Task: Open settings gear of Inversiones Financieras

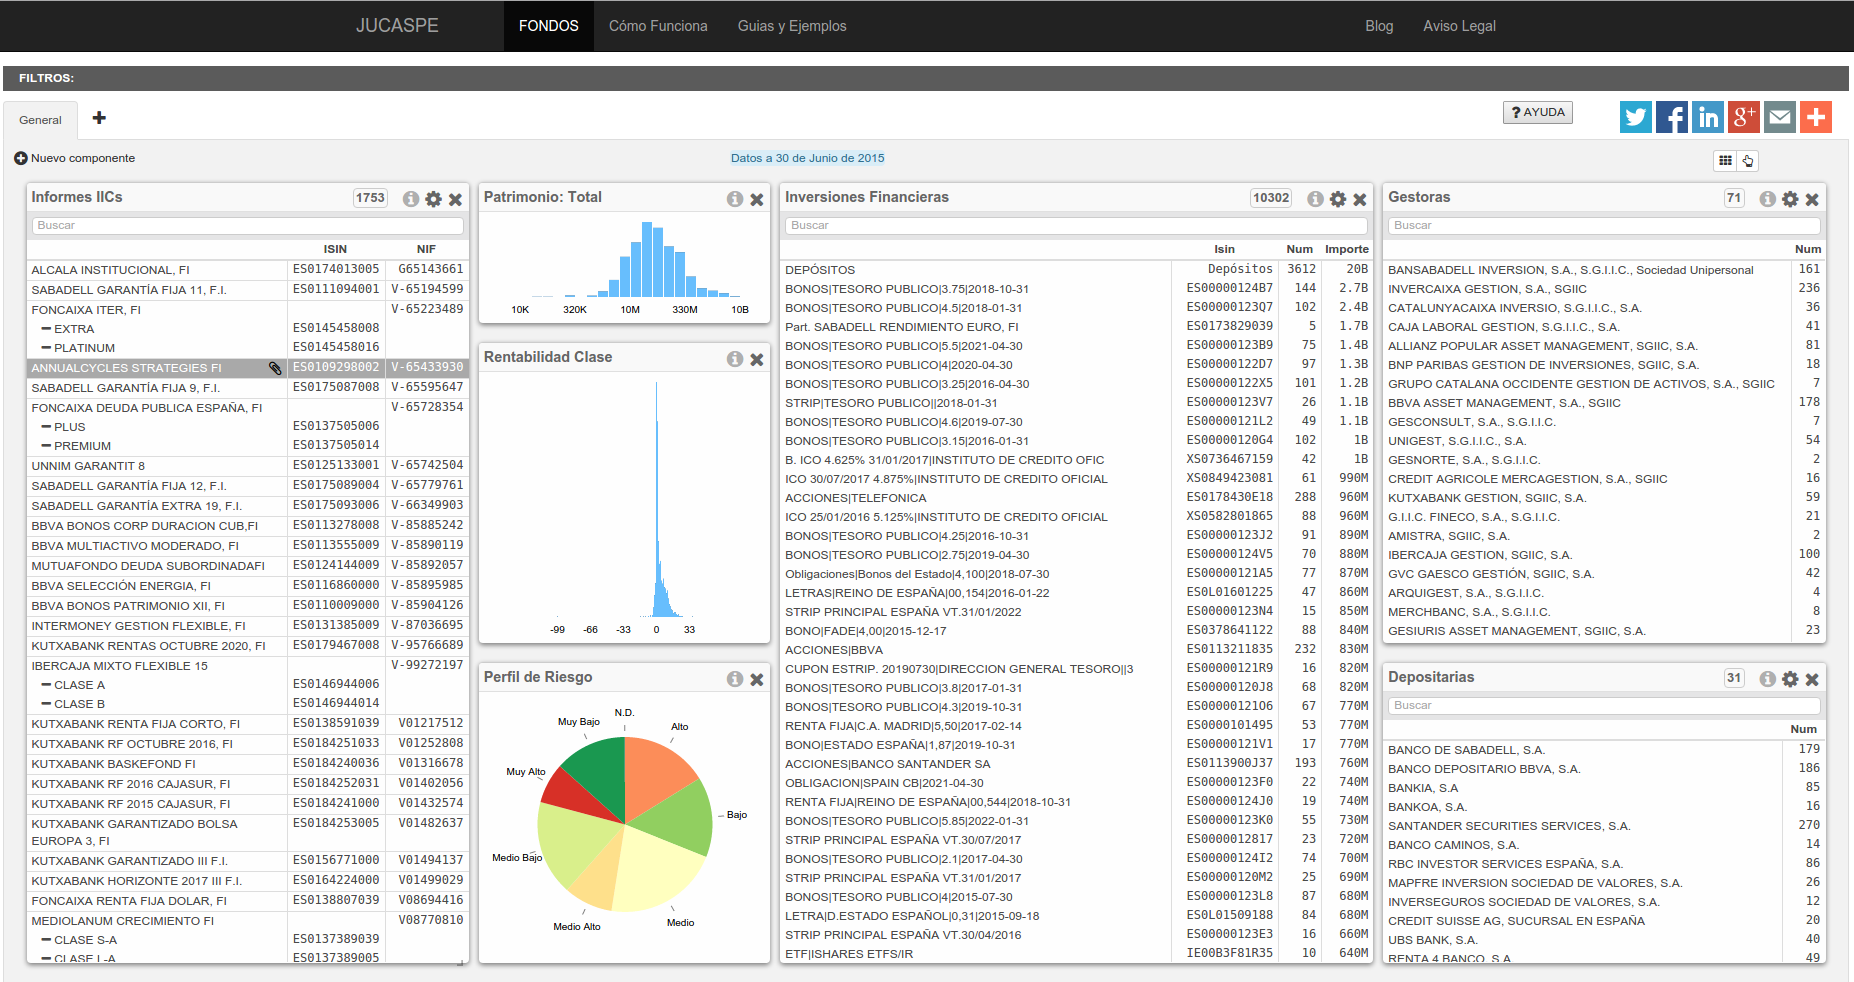Action: pos(1338,199)
